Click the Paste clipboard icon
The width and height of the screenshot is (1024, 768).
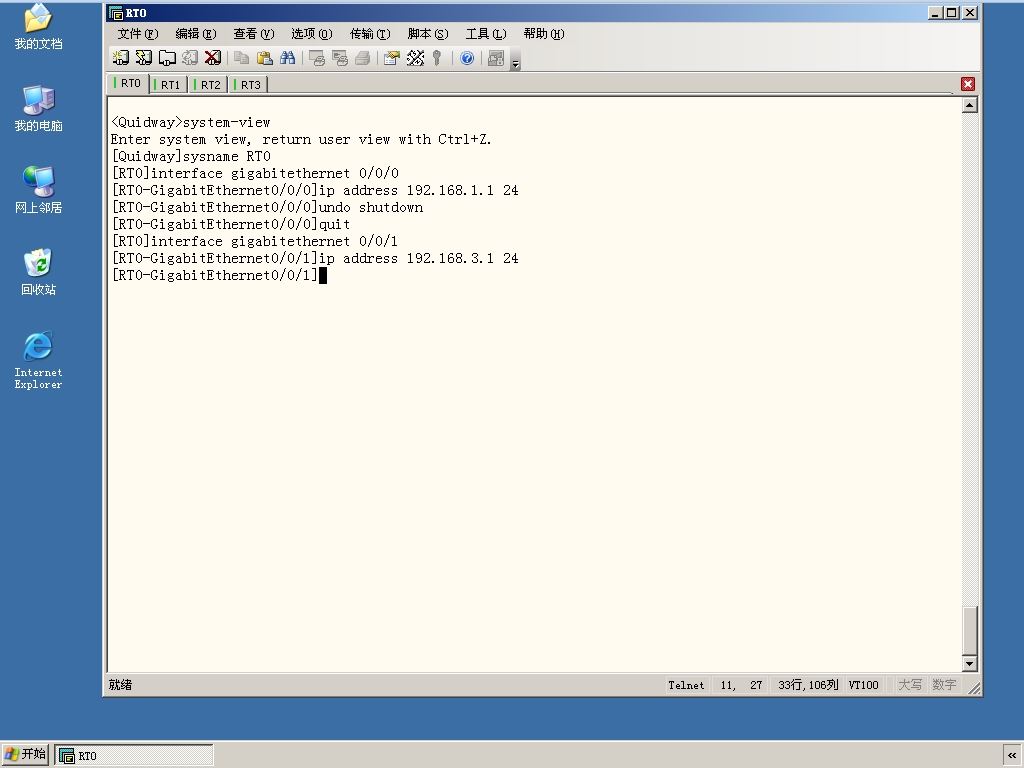coord(264,58)
